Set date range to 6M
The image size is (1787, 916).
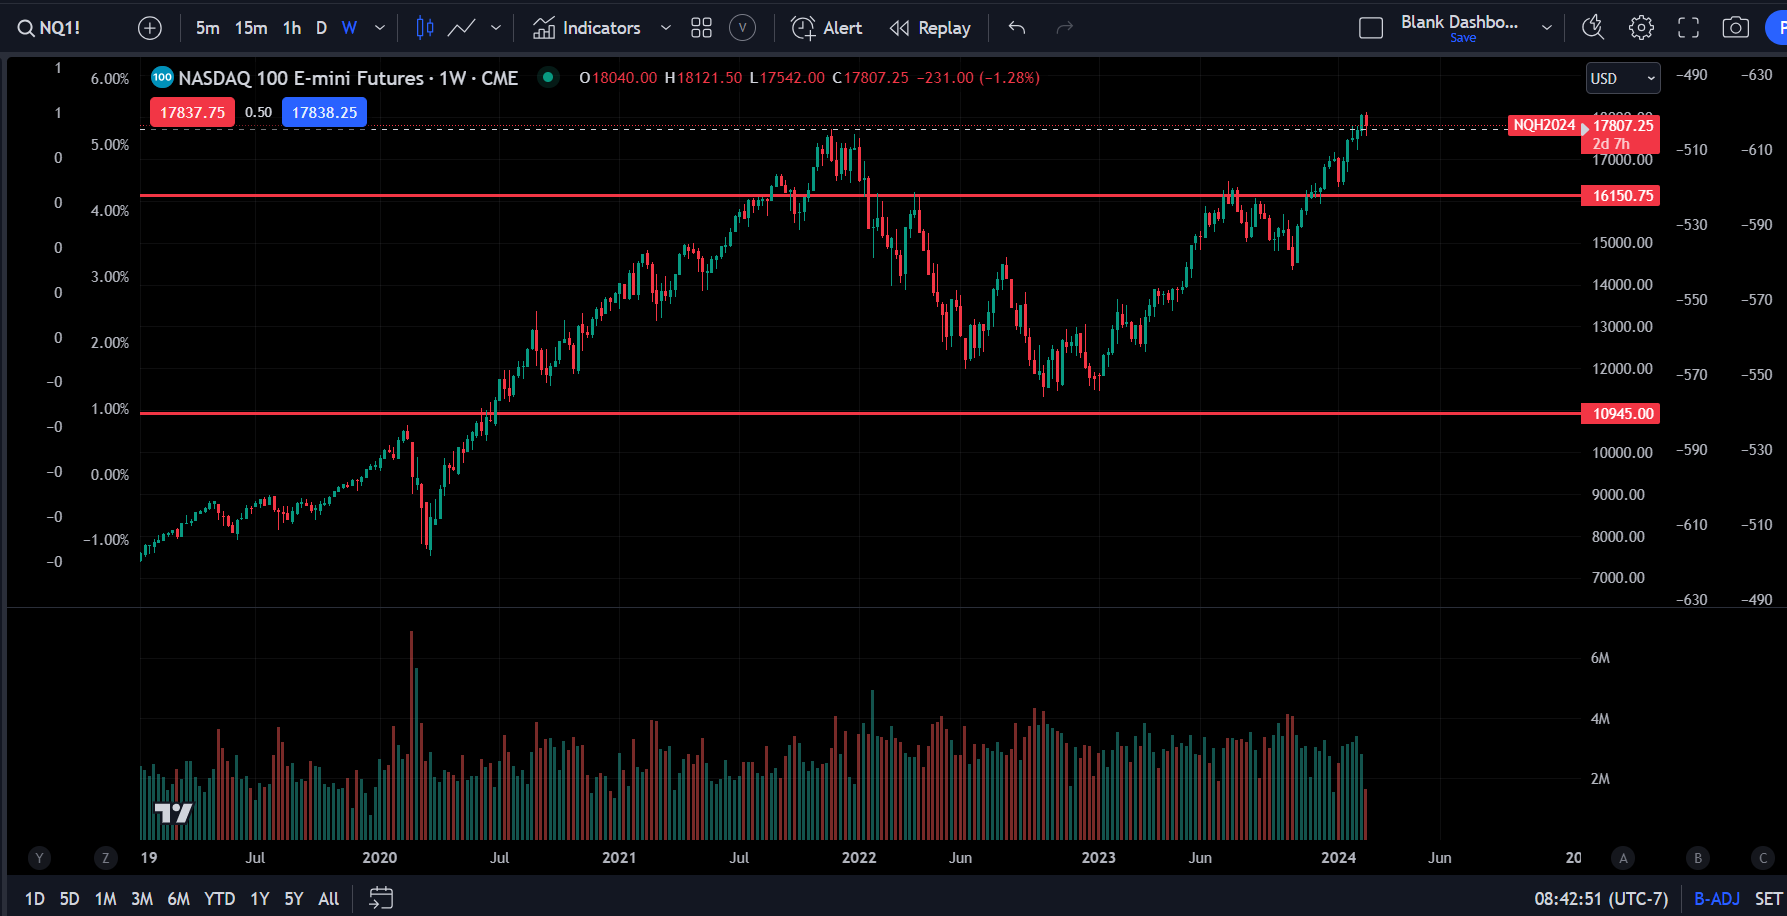[x=179, y=899]
